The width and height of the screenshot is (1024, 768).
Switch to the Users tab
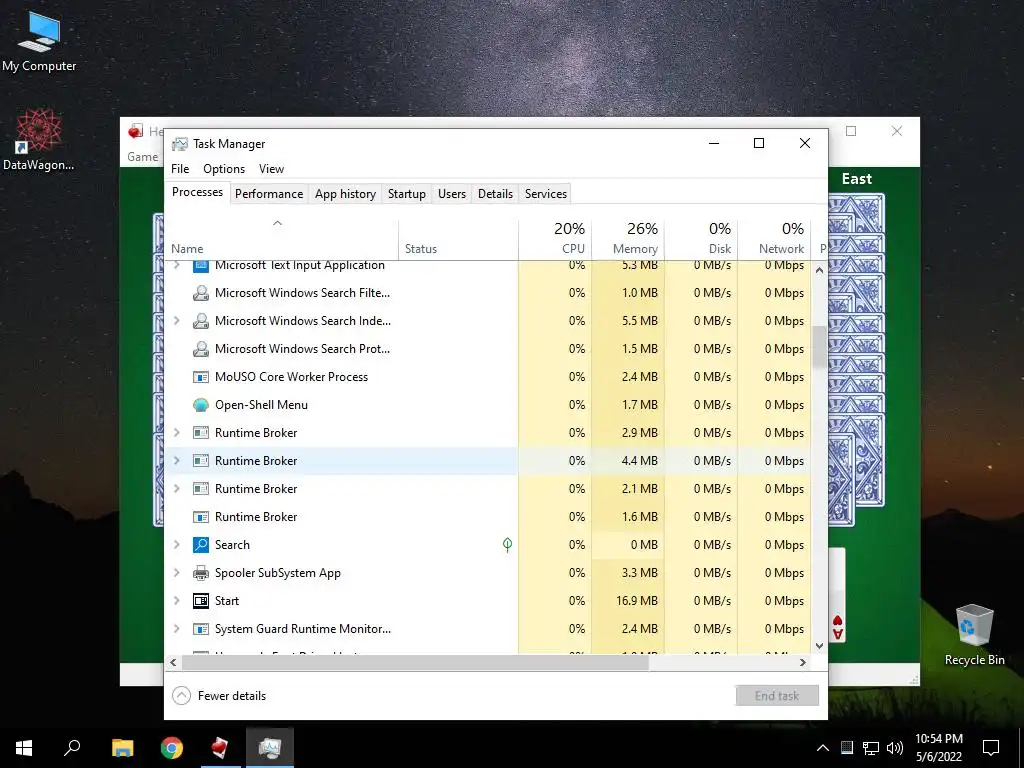(x=452, y=194)
